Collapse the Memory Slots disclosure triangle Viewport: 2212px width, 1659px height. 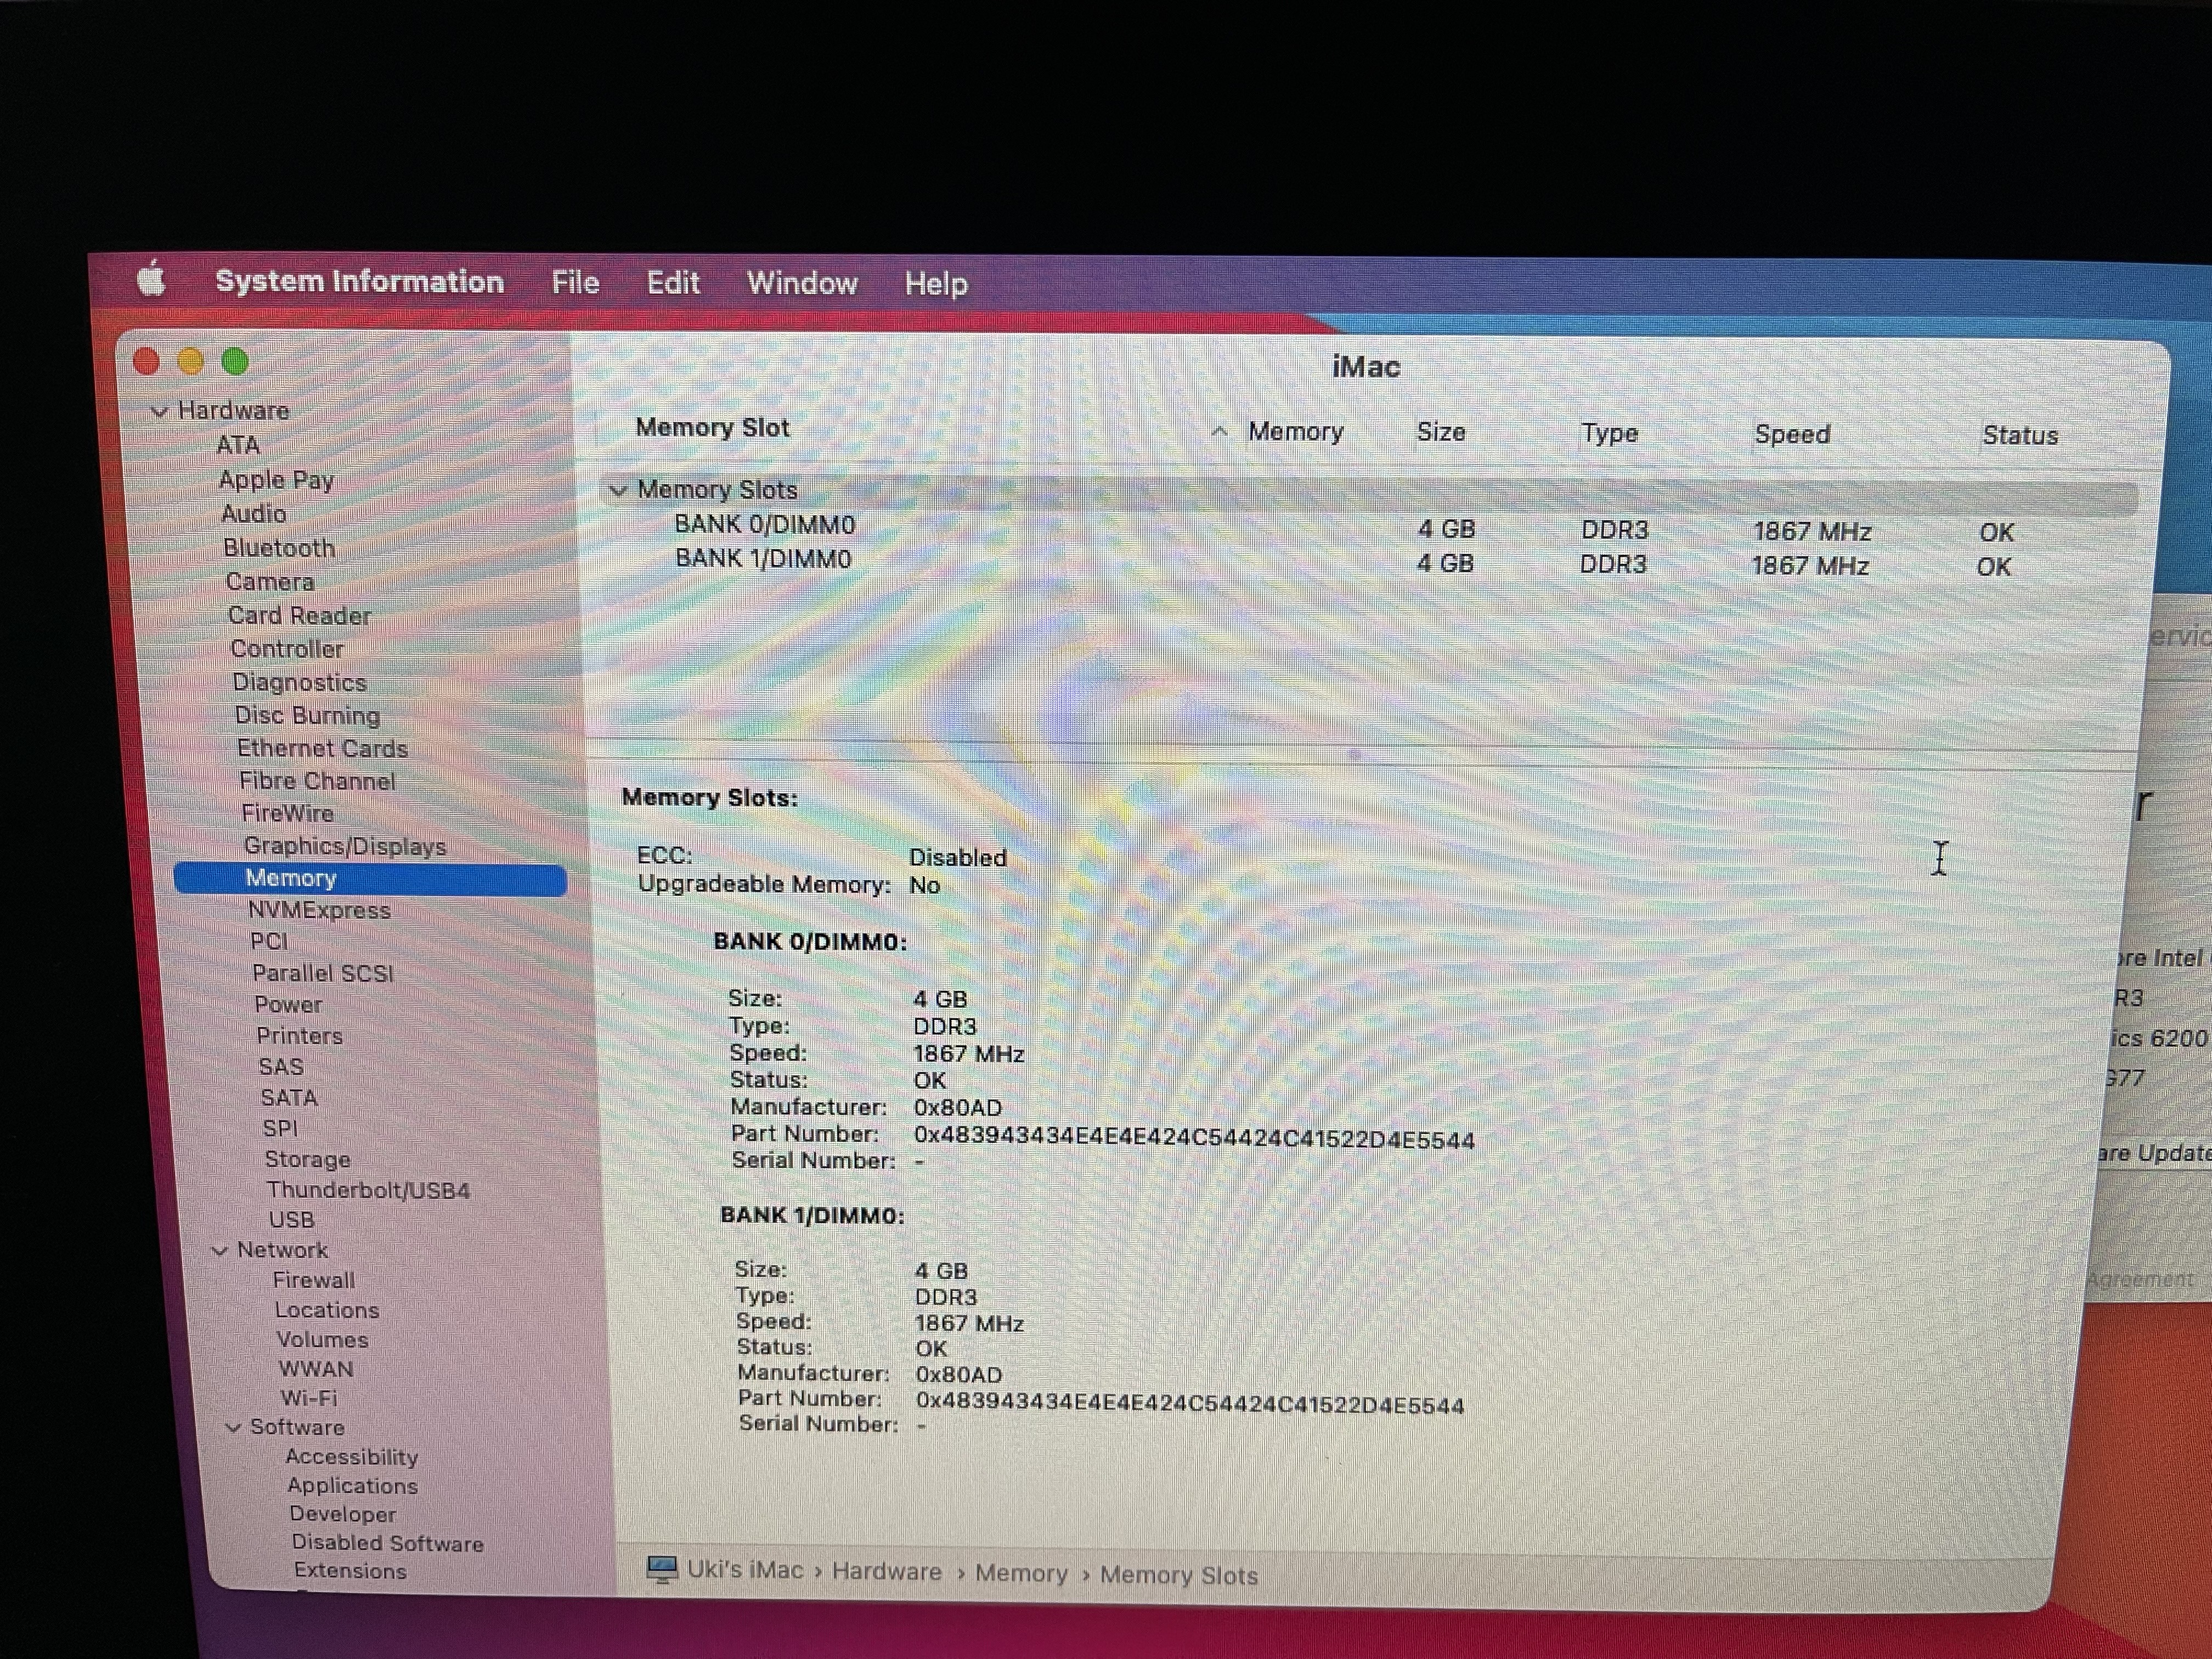tap(618, 490)
